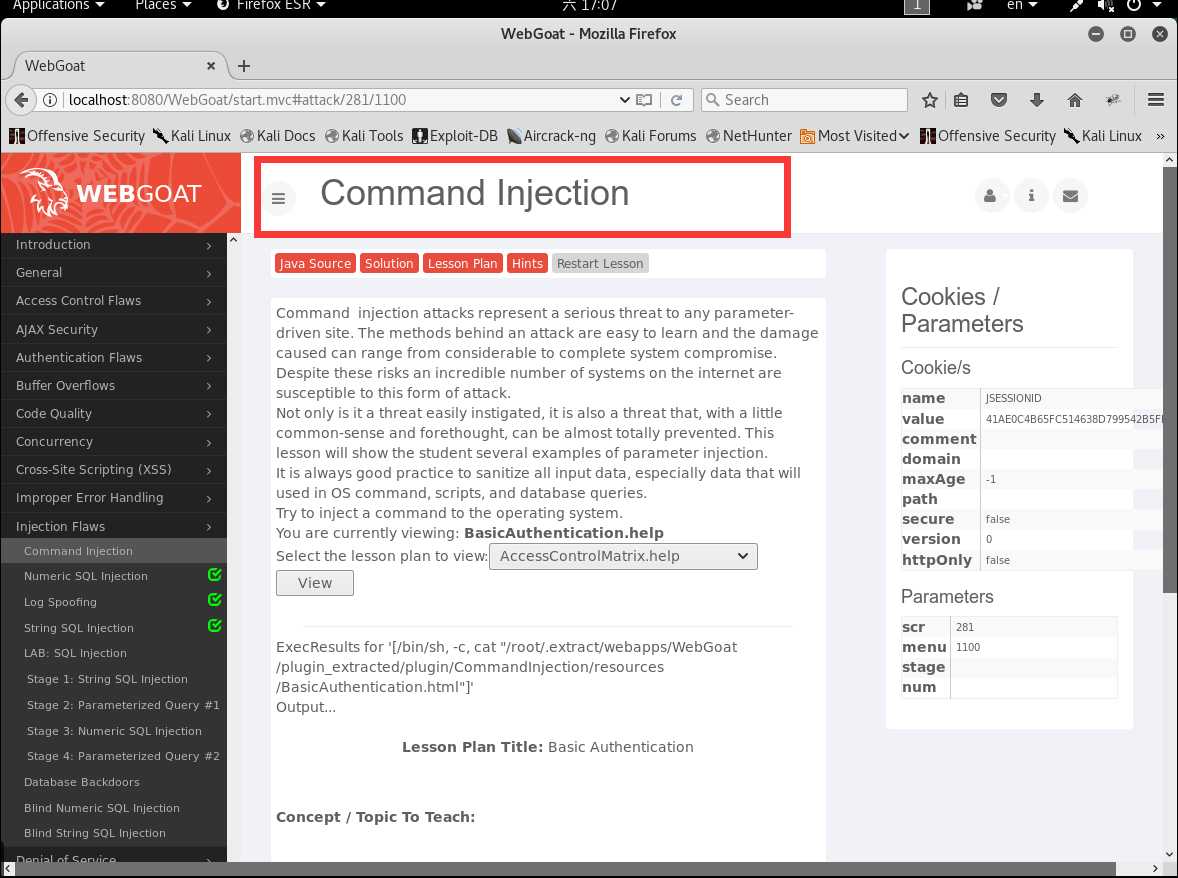
Task: Show more bookmarks with the chevron overflow
Action: tap(1160, 136)
